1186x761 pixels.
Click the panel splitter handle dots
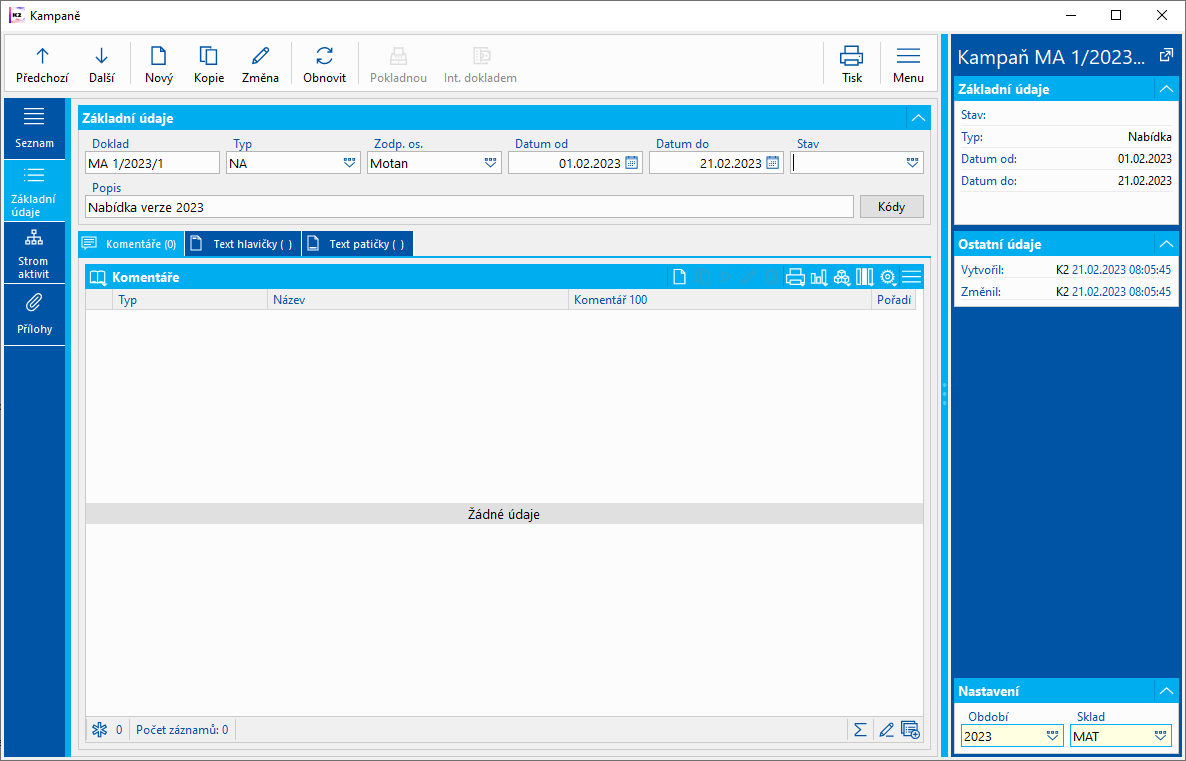[x=944, y=394]
